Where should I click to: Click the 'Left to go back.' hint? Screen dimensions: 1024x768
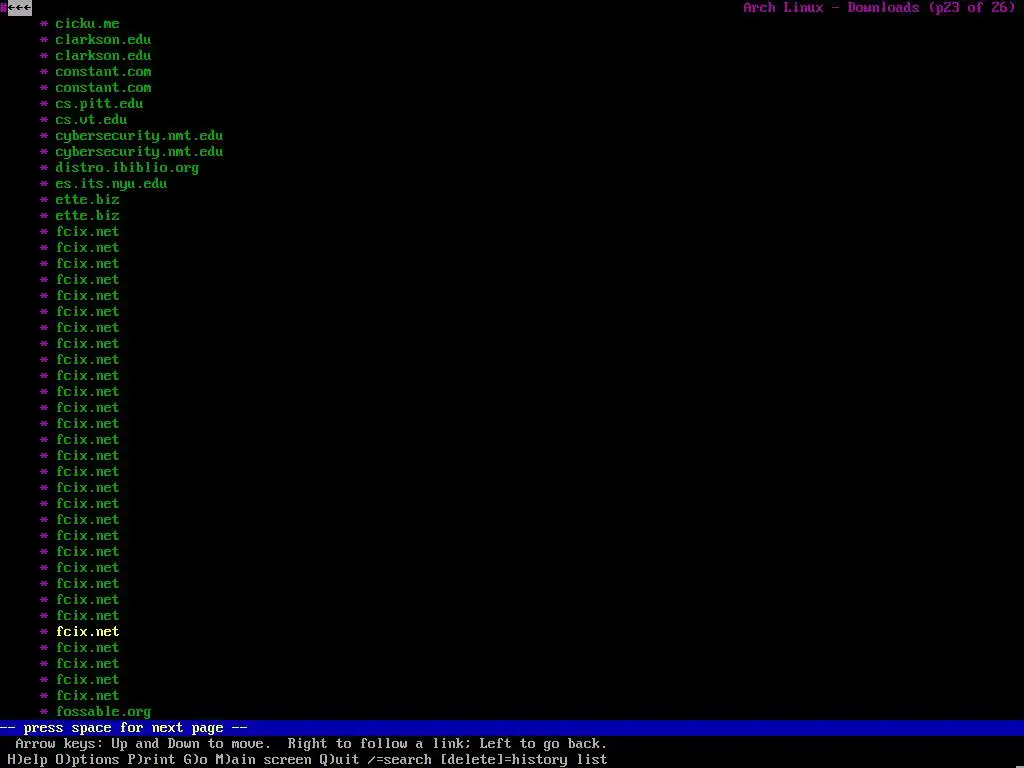pos(543,744)
